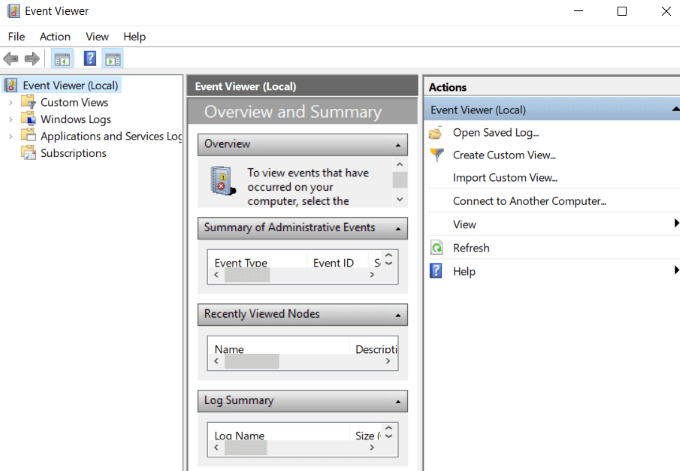Screen dimensions: 680x471
Task: Click the Windows Logs folder icon
Action: click(x=29, y=119)
